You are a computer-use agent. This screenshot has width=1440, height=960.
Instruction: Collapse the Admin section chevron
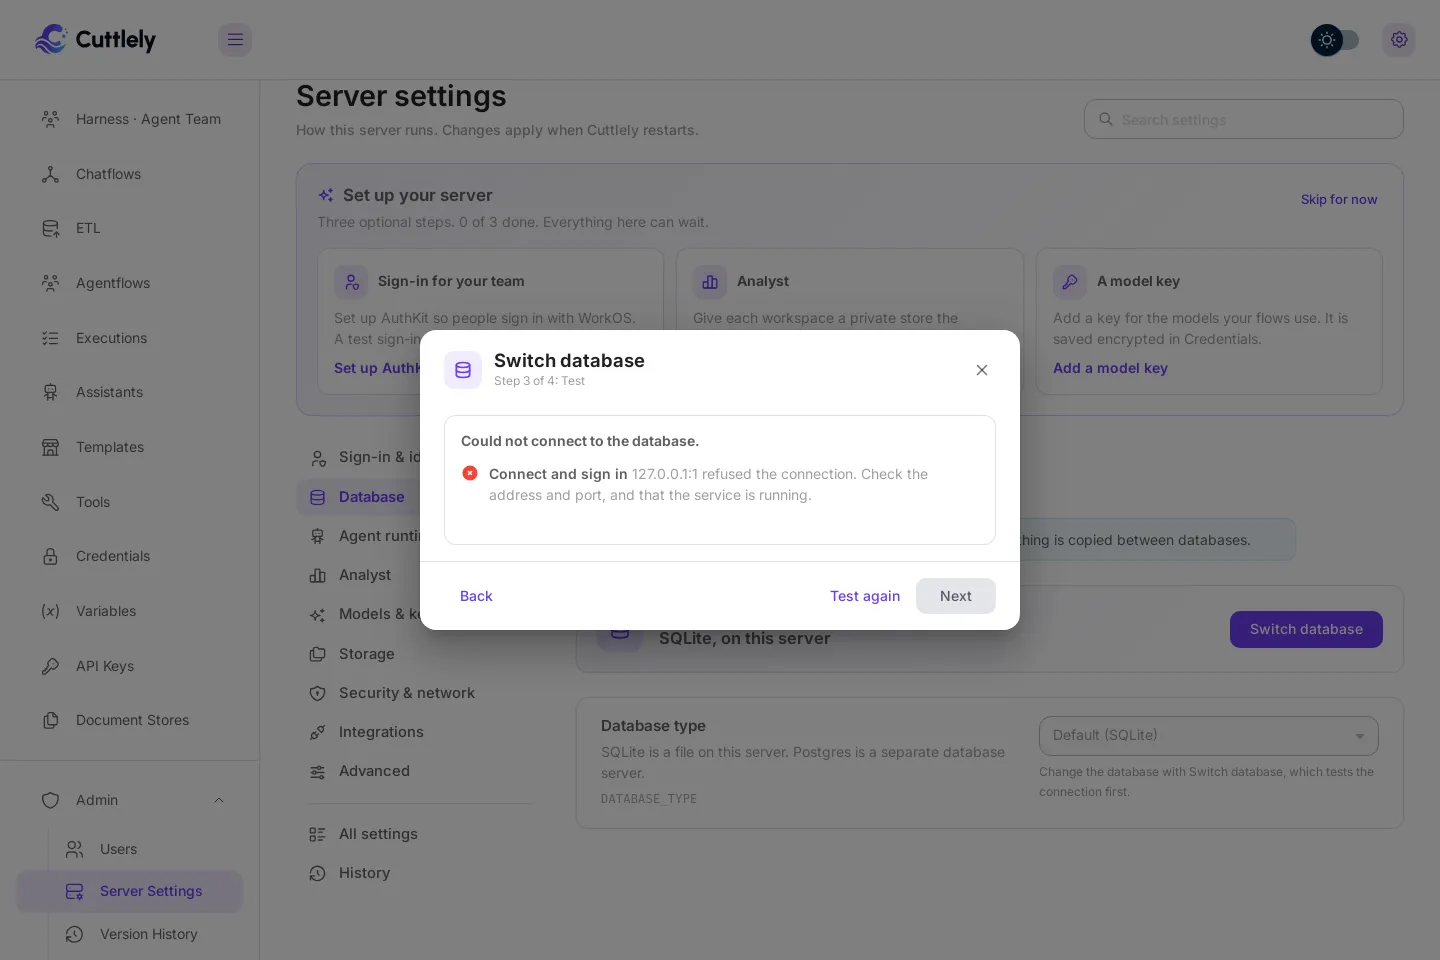pyautogui.click(x=219, y=800)
